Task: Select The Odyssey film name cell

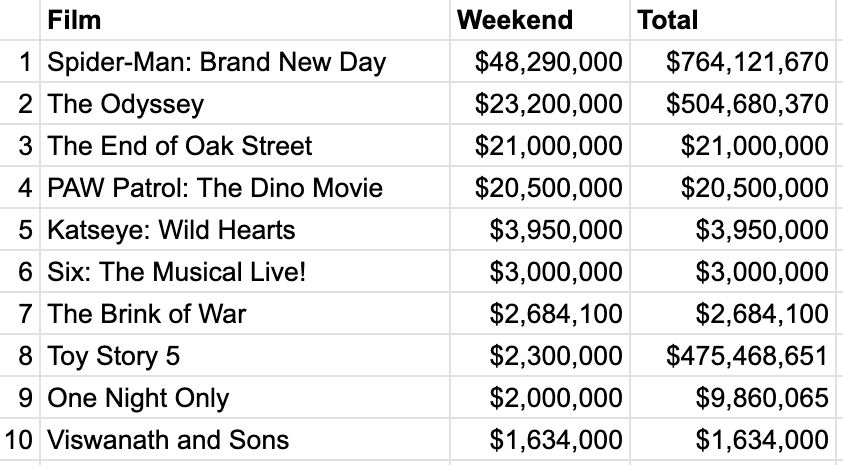Action: pyautogui.click(x=245, y=103)
